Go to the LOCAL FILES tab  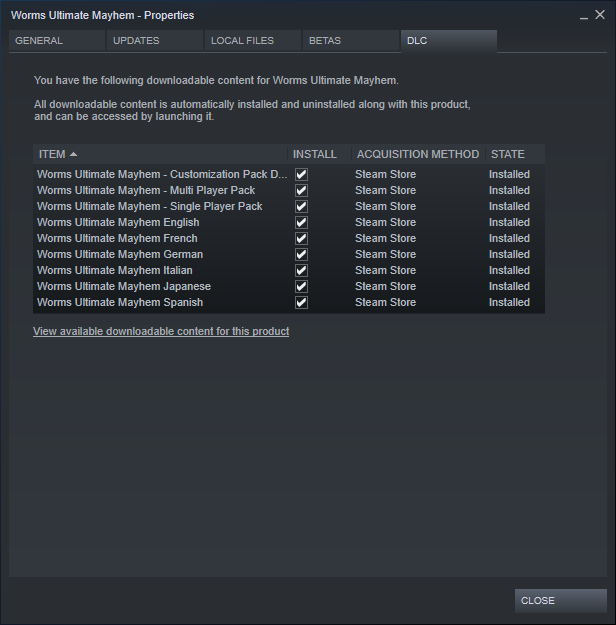253,41
